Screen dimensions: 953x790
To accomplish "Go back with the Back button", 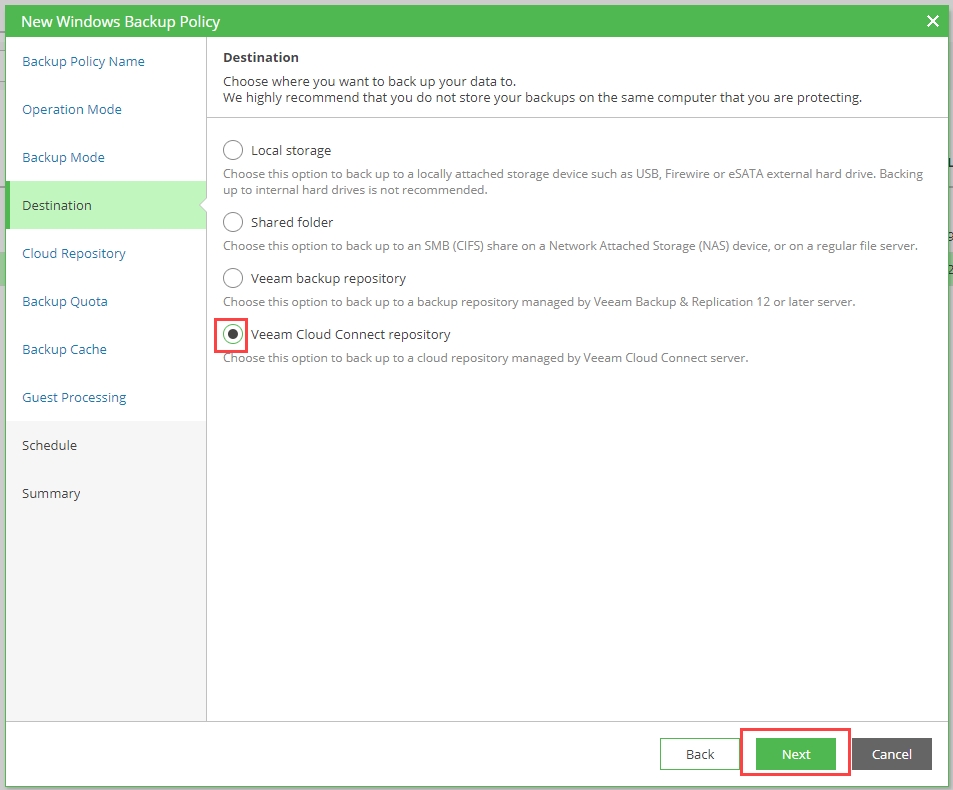I will click(700, 754).
